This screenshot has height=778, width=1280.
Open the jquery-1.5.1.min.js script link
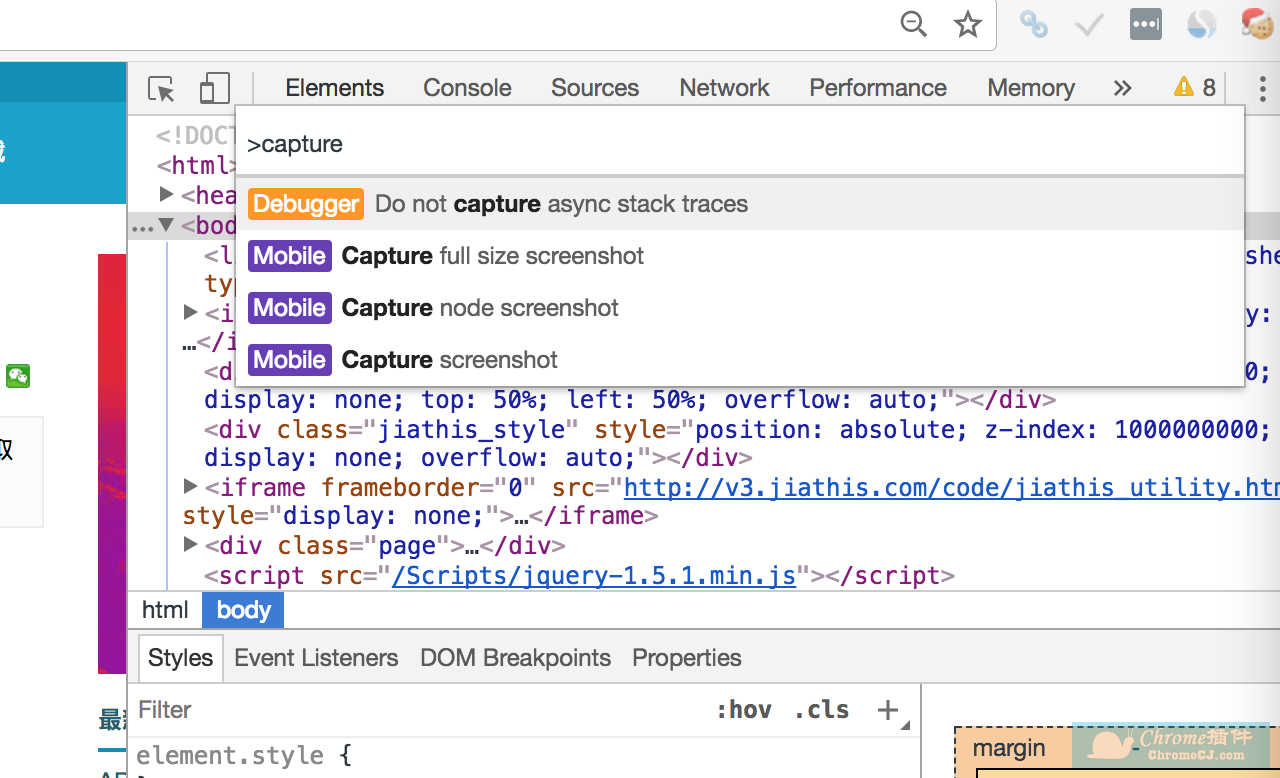point(594,576)
